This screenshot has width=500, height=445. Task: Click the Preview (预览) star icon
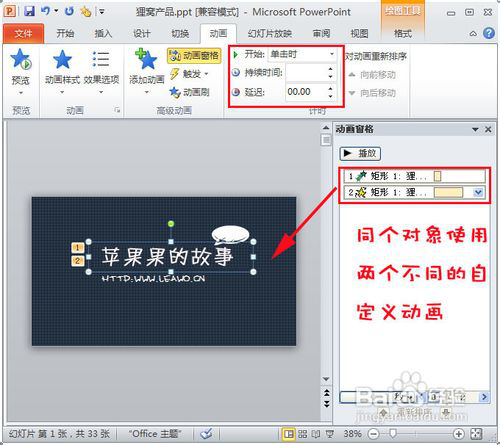click(x=21, y=59)
